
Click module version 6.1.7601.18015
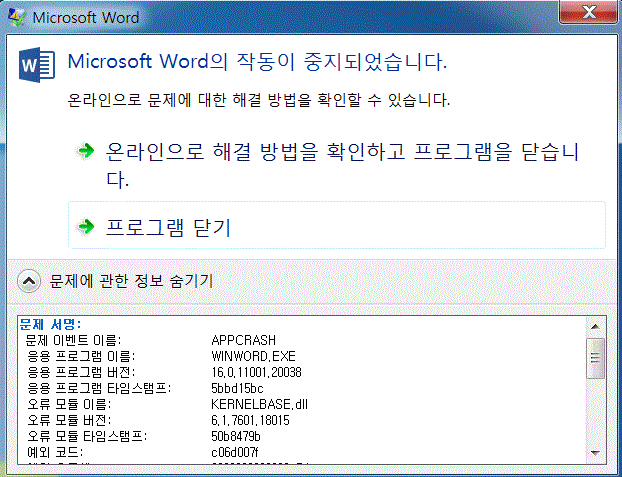(250, 420)
